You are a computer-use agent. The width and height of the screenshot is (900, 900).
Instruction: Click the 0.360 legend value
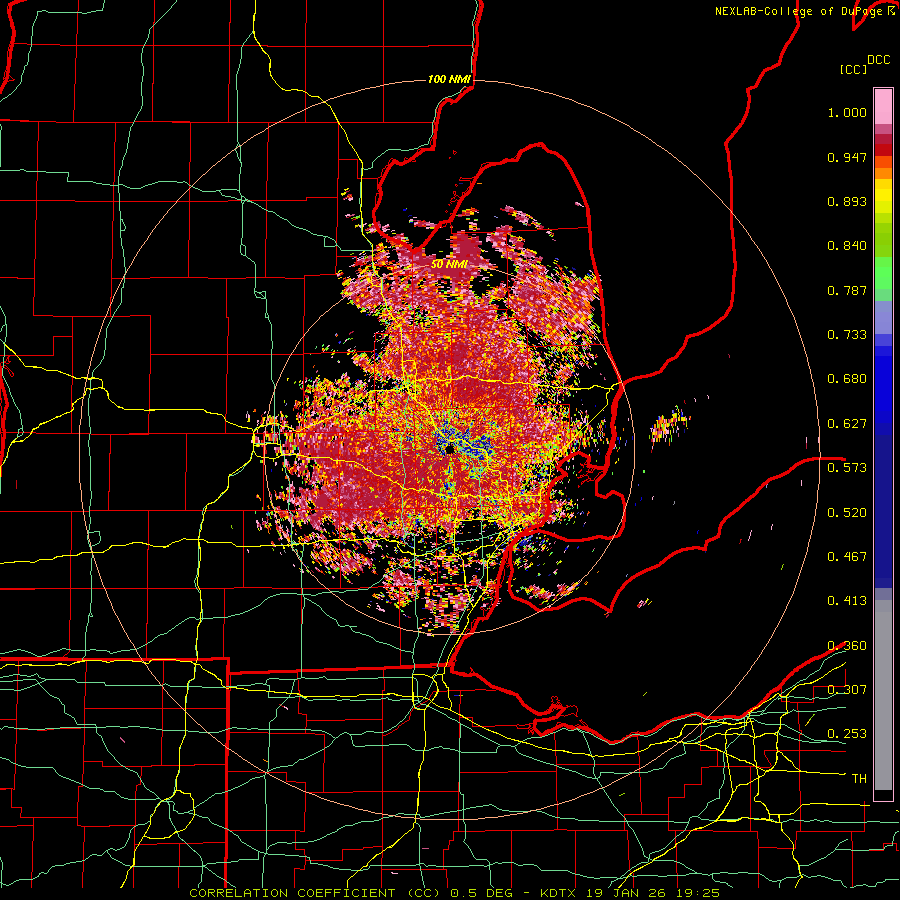coord(847,646)
